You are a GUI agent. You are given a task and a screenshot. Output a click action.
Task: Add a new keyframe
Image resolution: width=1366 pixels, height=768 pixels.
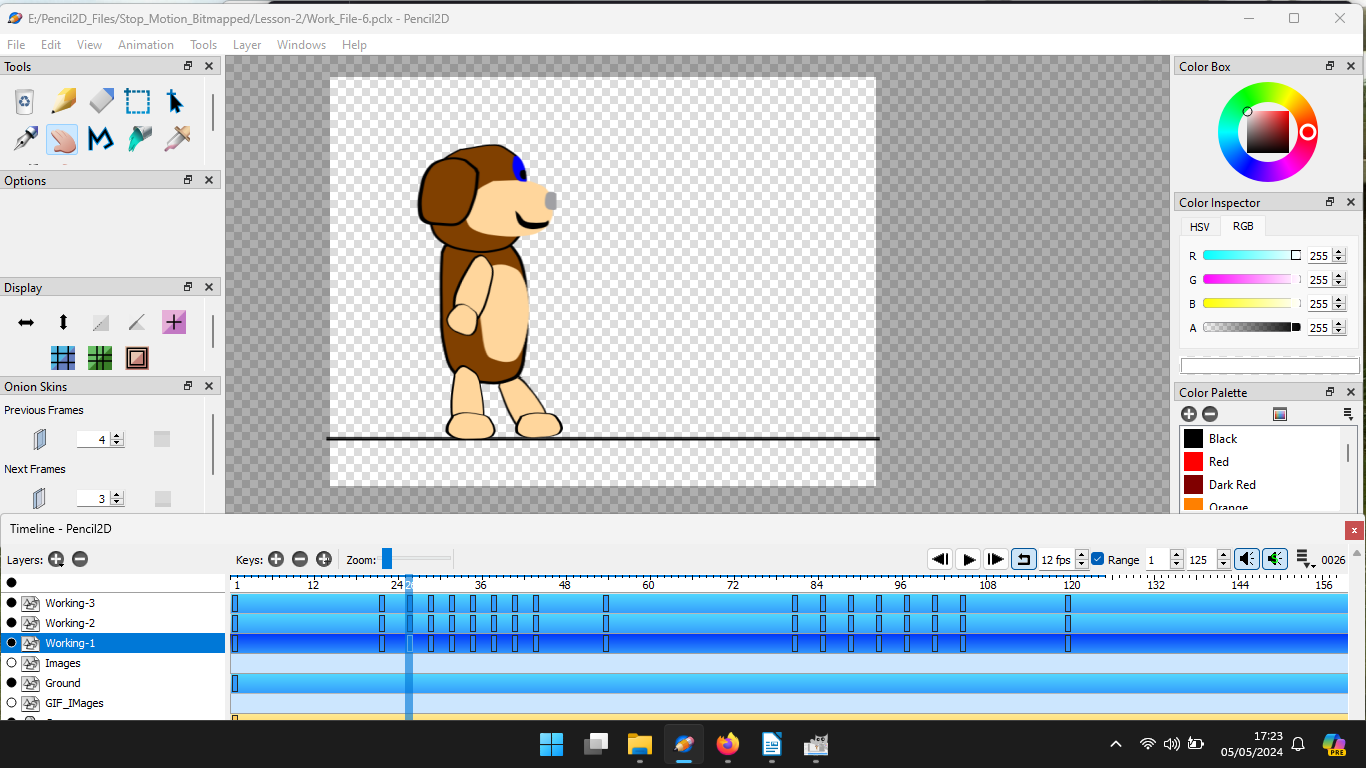pyautogui.click(x=276, y=559)
